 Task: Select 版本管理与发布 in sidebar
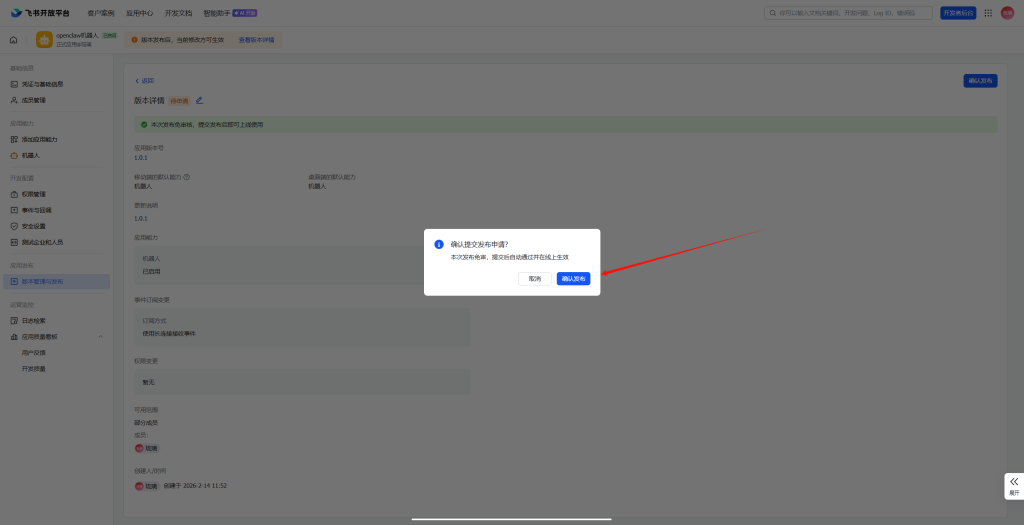point(56,281)
